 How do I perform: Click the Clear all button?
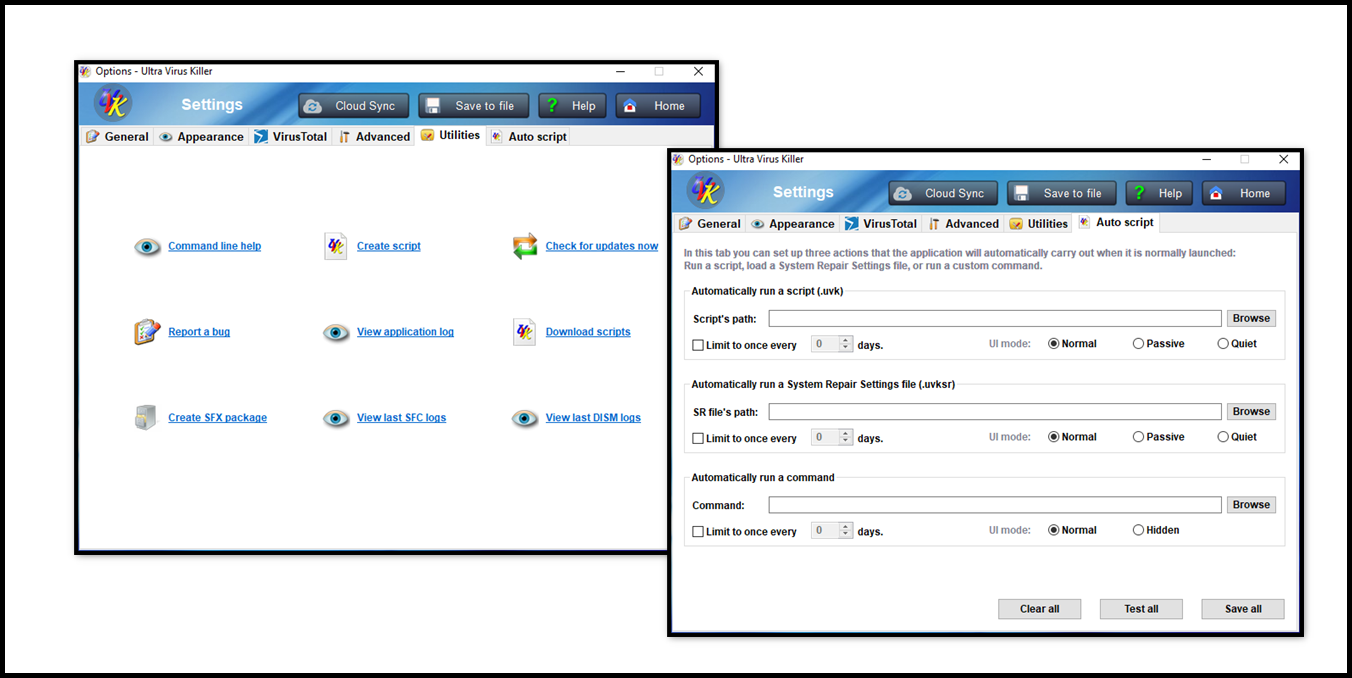pos(1040,609)
